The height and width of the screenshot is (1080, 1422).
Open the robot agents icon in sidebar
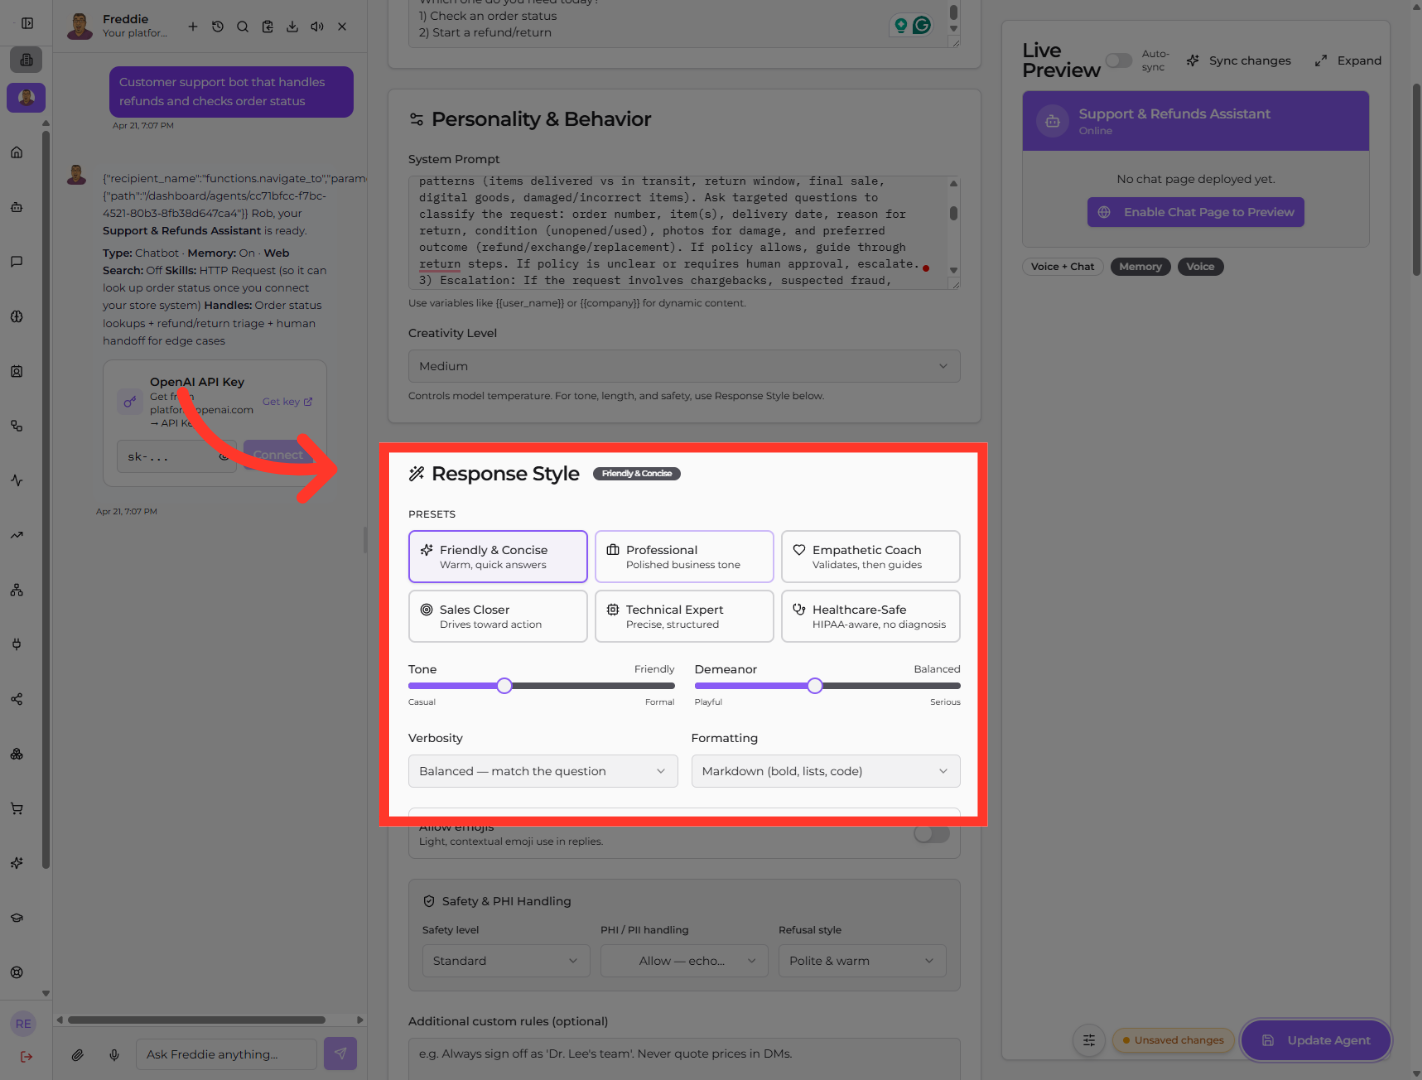(x=17, y=207)
